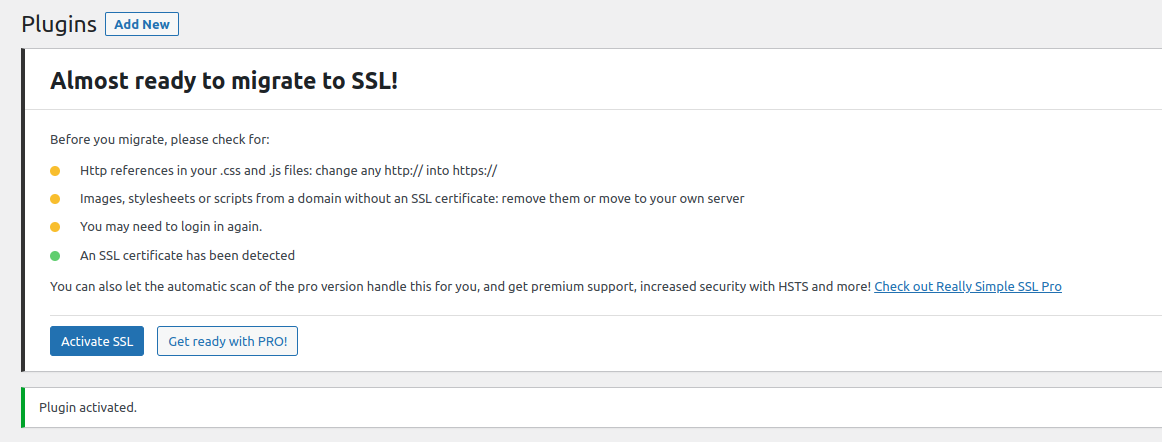Click green status dot for SSL certificate detected
Image resolution: width=1162 pixels, height=442 pixels.
(x=55, y=255)
